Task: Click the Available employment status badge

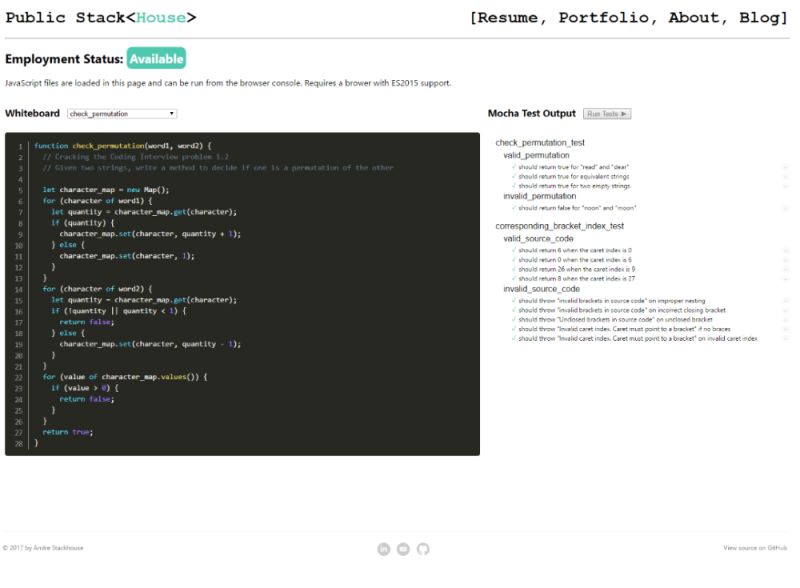Action: click(x=156, y=59)
